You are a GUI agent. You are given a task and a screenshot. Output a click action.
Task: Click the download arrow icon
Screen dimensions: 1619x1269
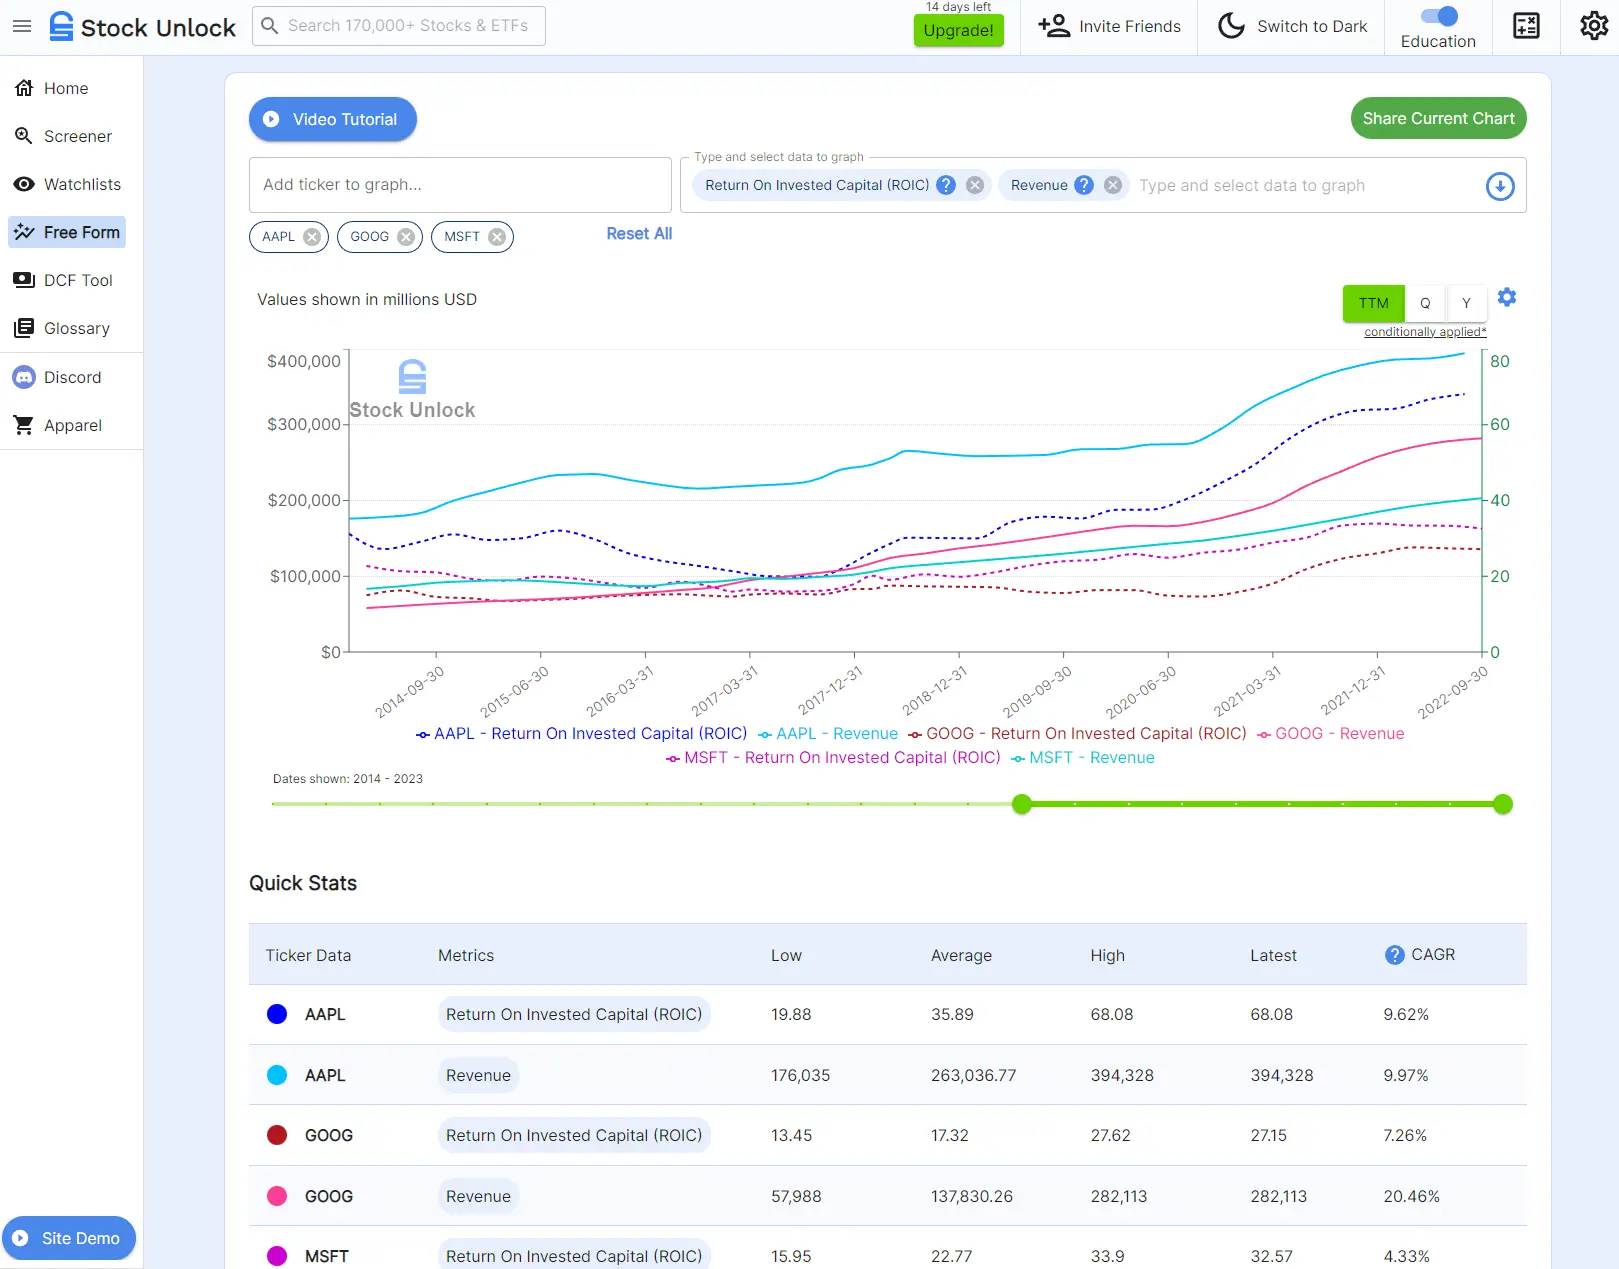tap(1499, 186)
